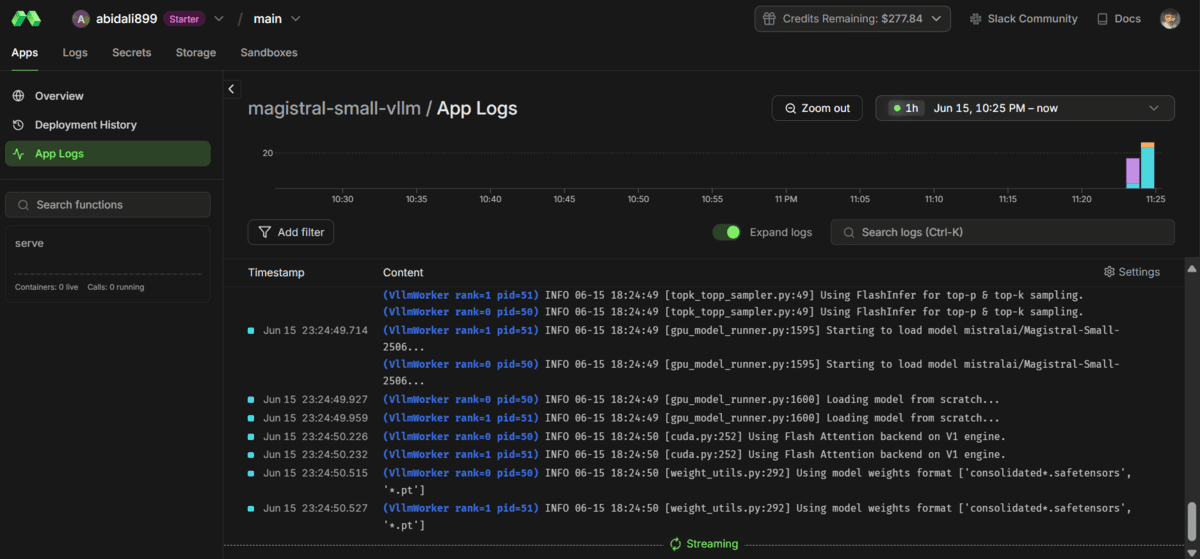Open Deployment History in the sidebar

click(x=85, y=125)
